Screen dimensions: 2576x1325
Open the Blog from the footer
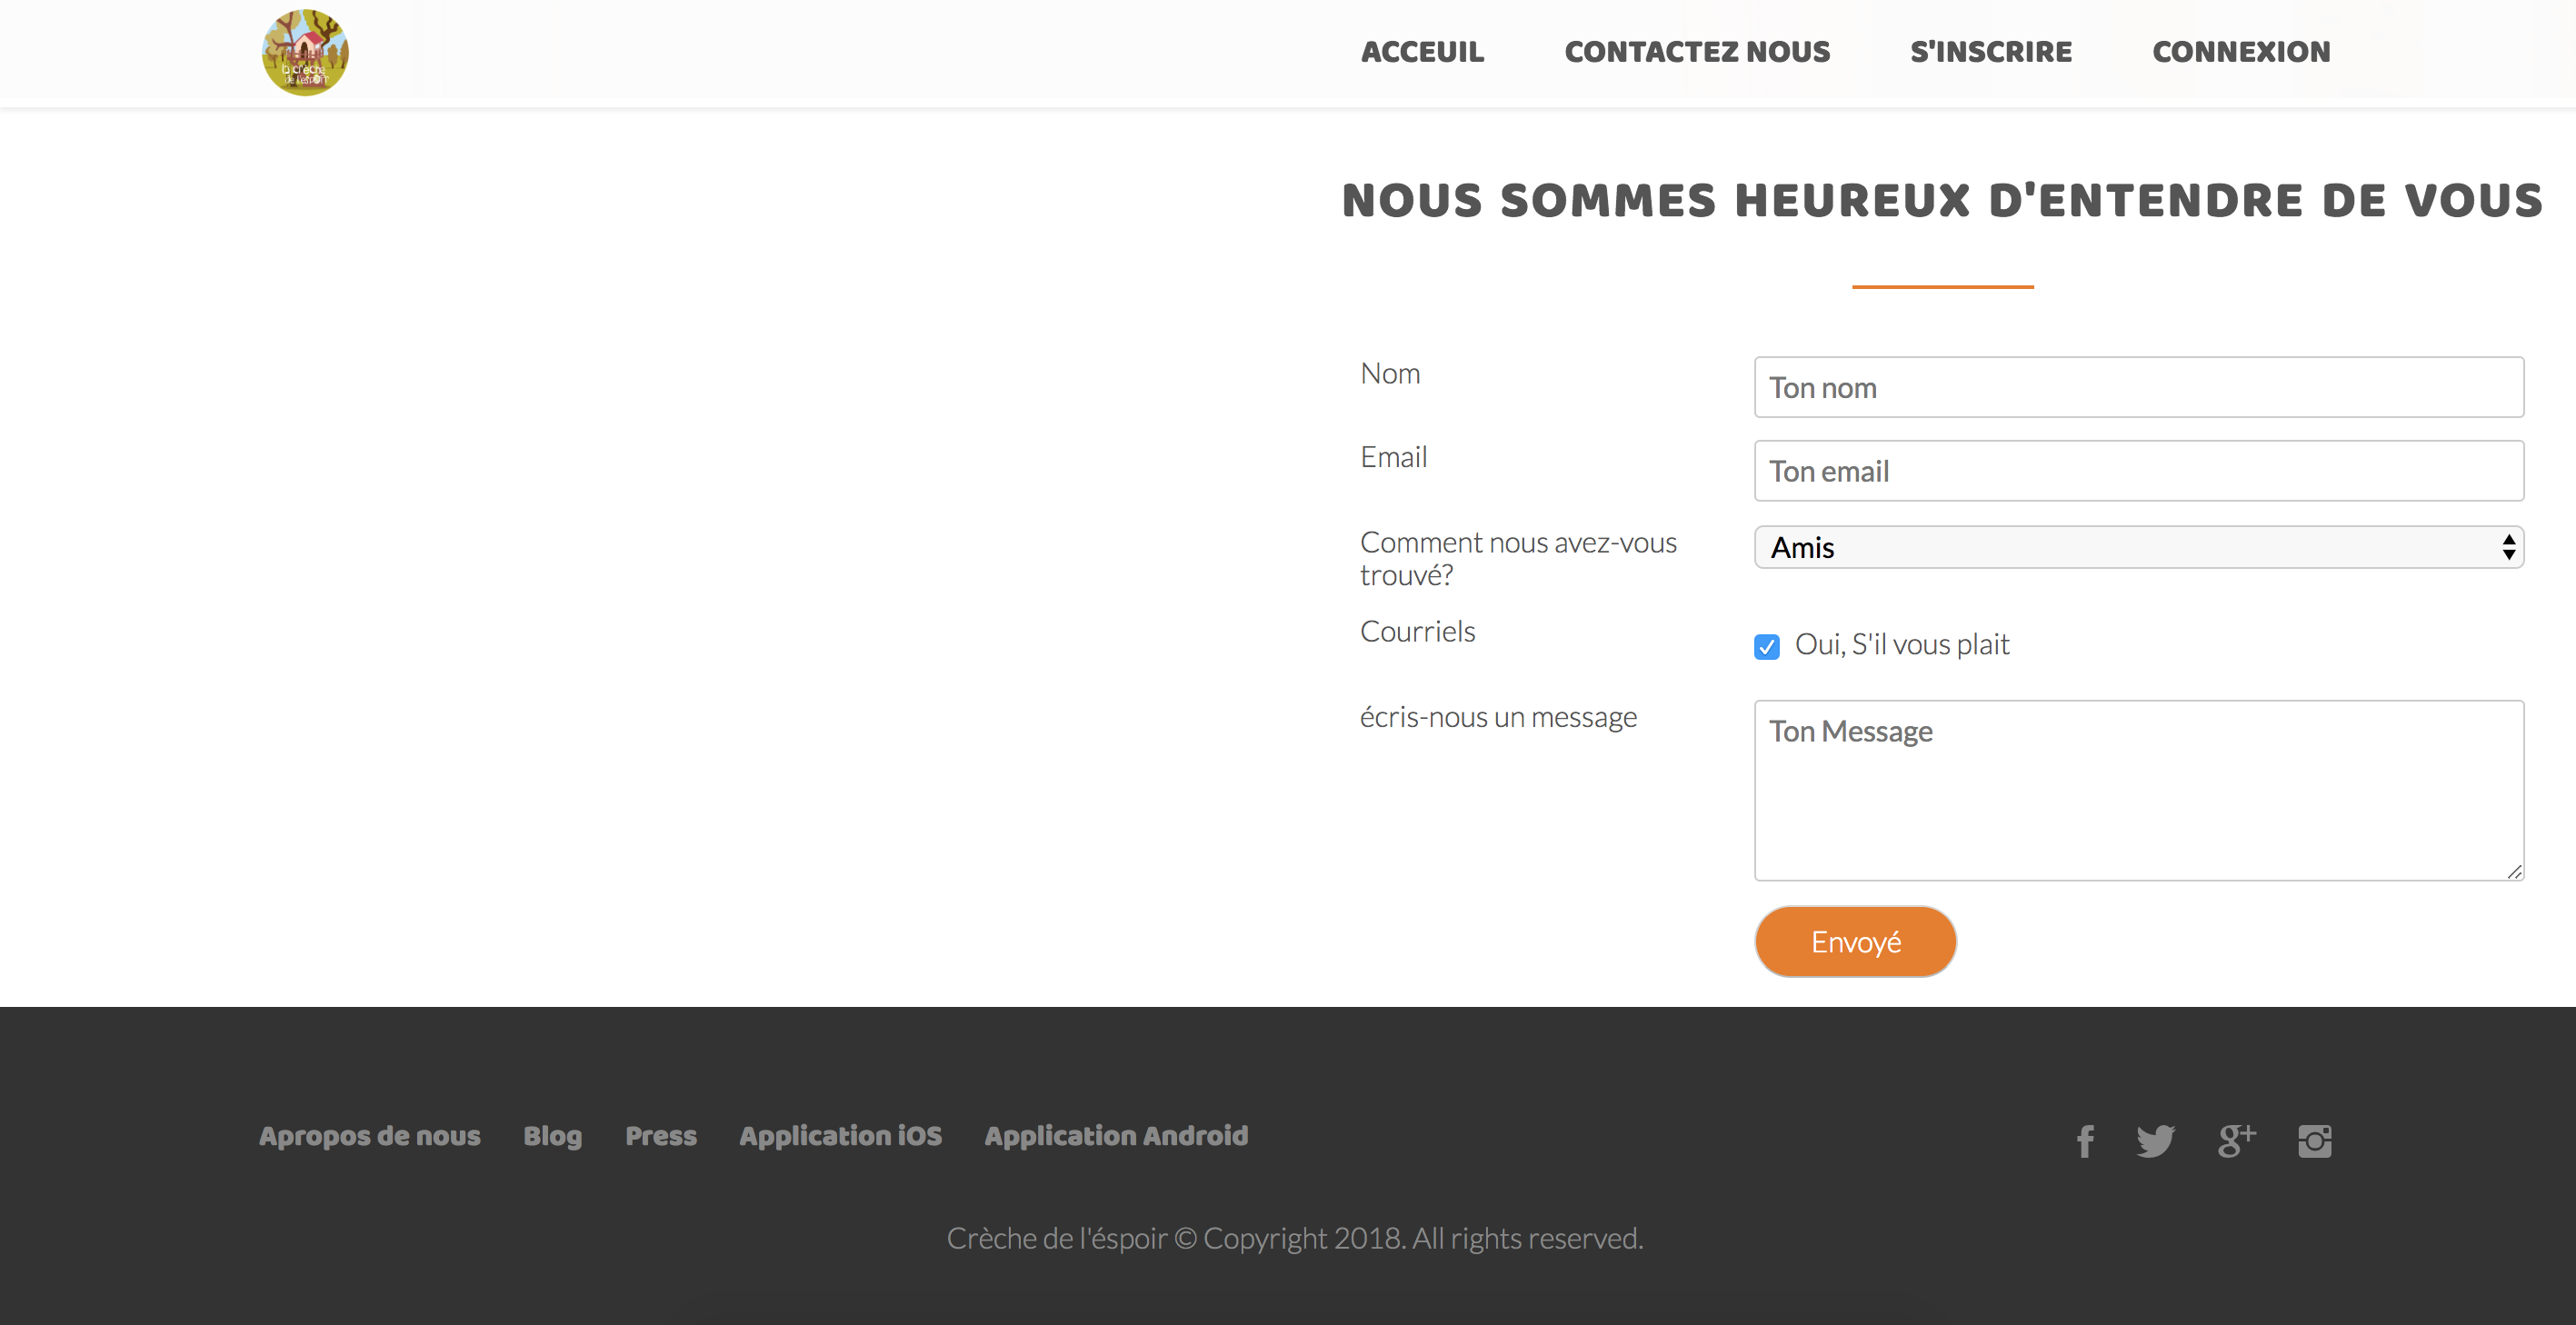(552, 1135)
